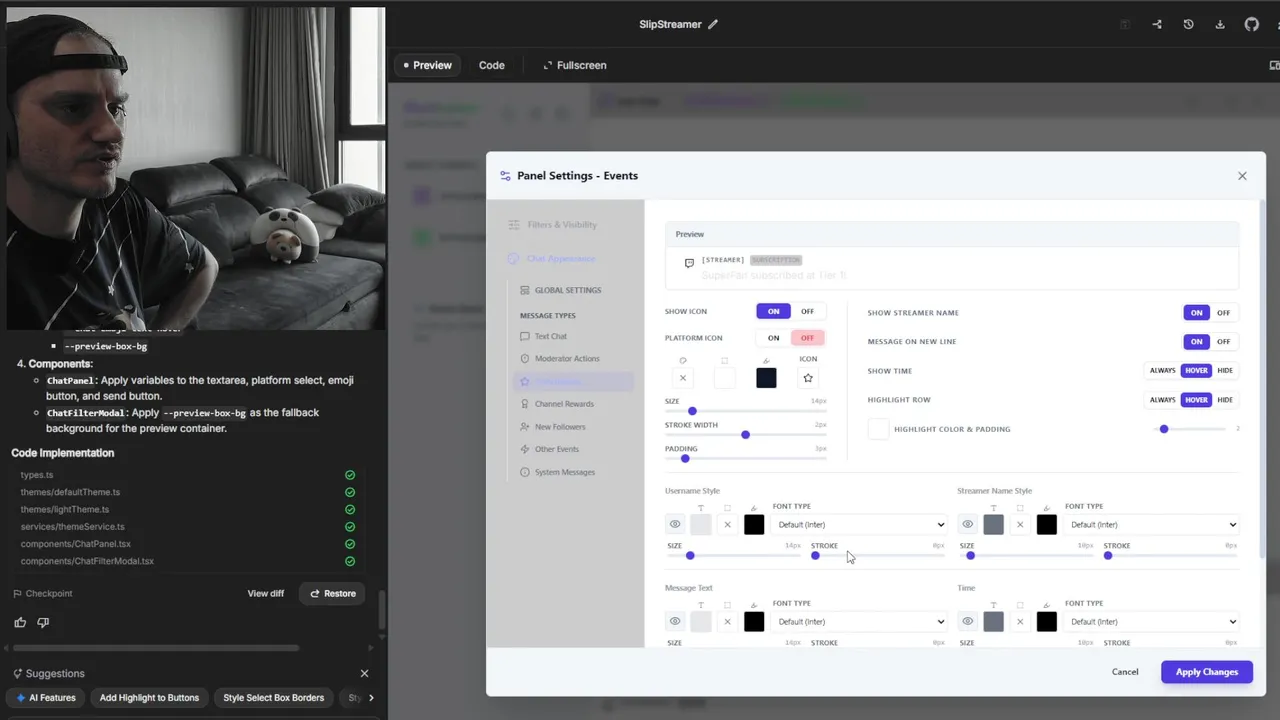Click the Twitch icon in Preview row
The width and height of the screenshot is (1280, 720).
point(689,264)
